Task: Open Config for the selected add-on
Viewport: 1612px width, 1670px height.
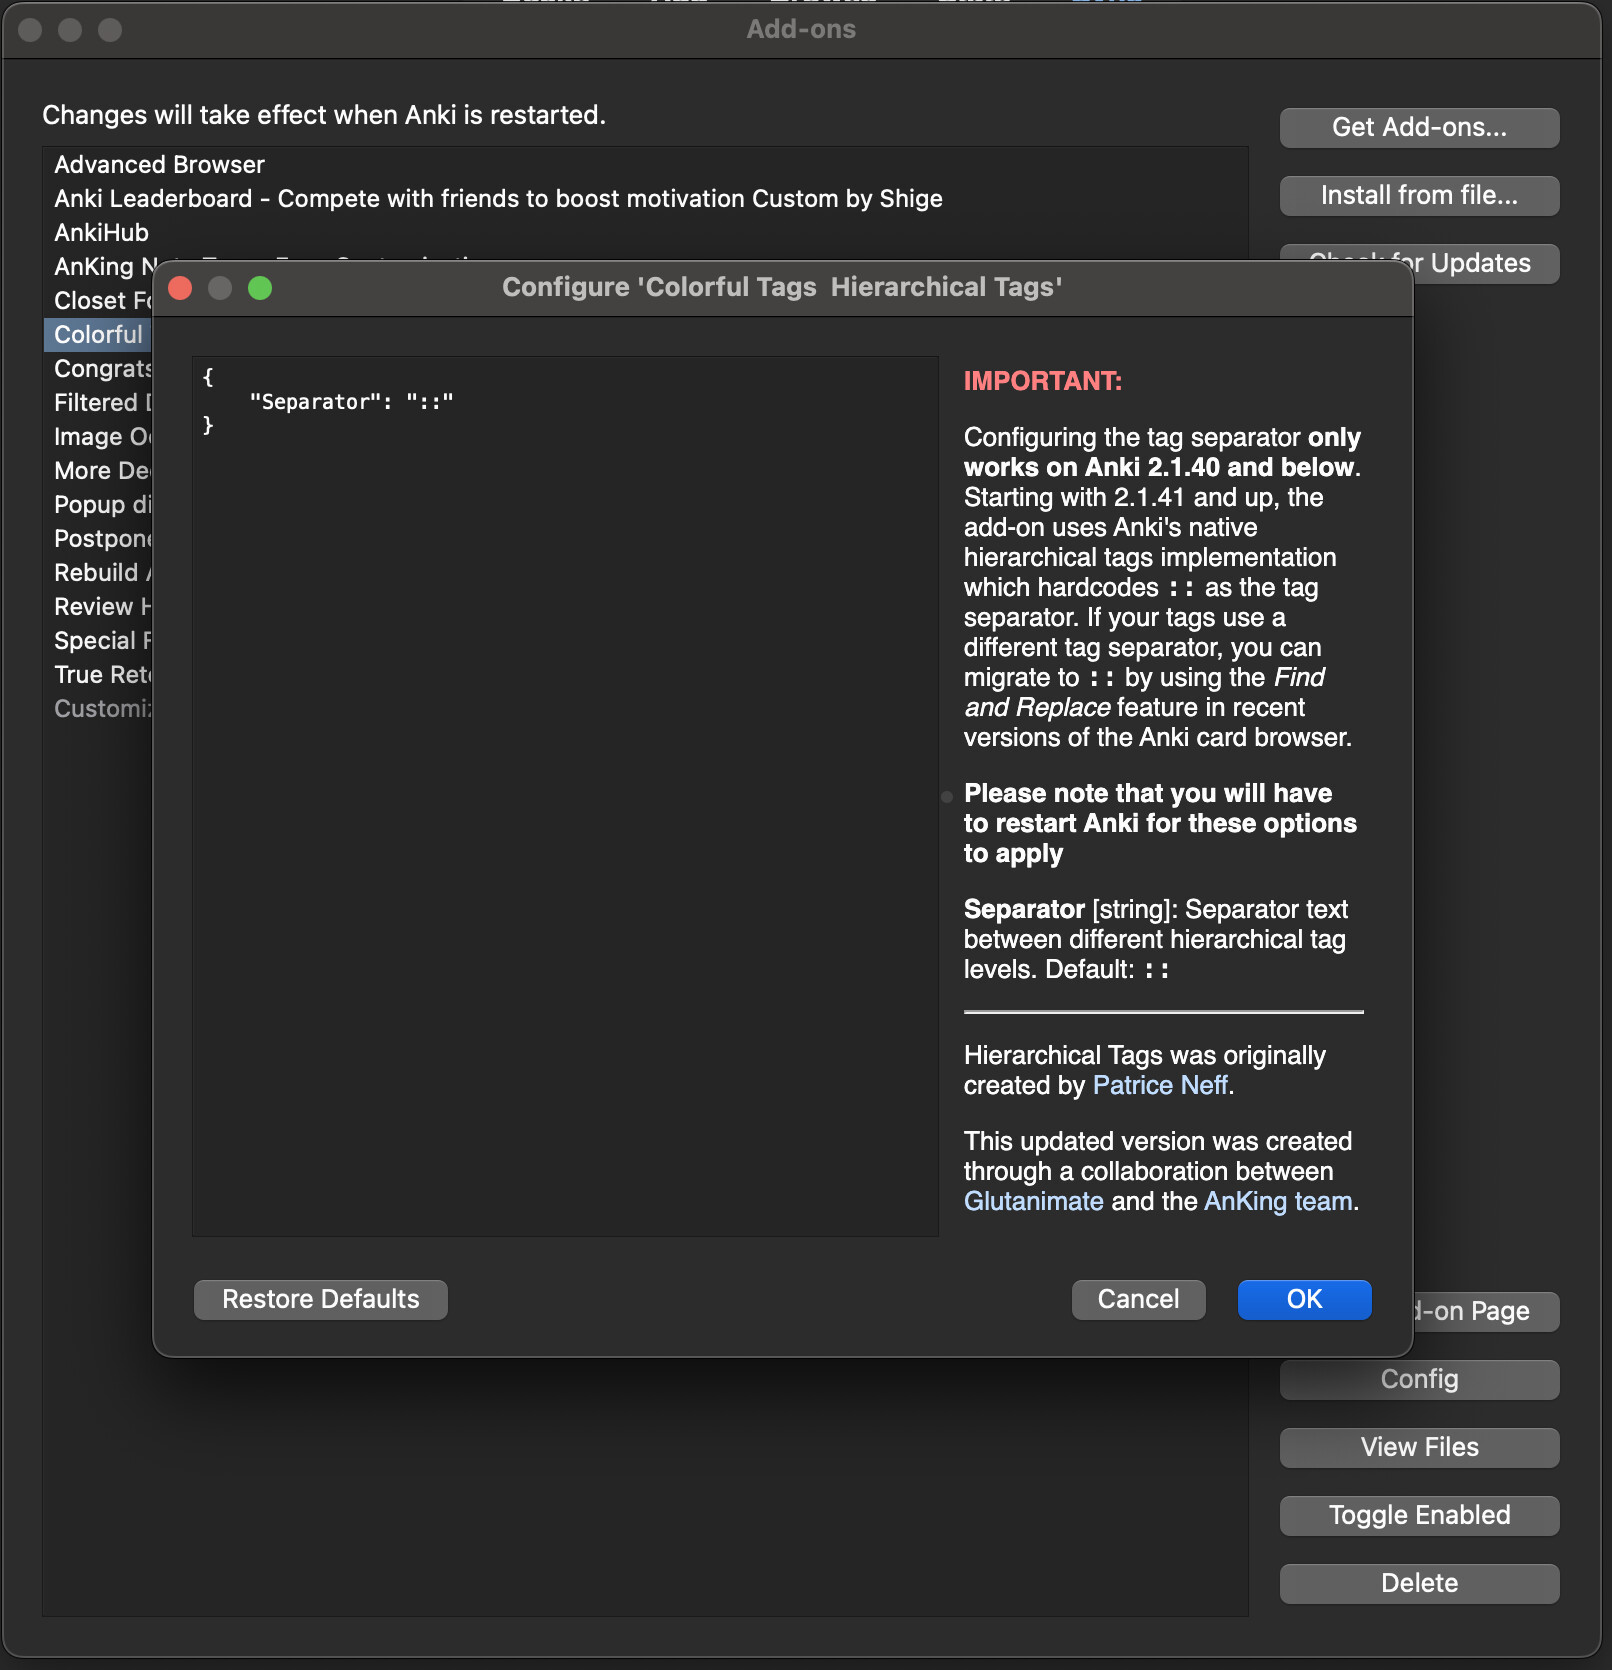Action: [x=1419, y=1379]
